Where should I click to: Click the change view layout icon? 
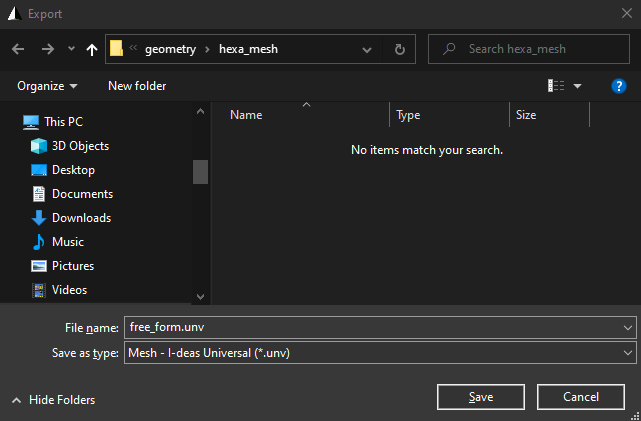coord(556,86)
